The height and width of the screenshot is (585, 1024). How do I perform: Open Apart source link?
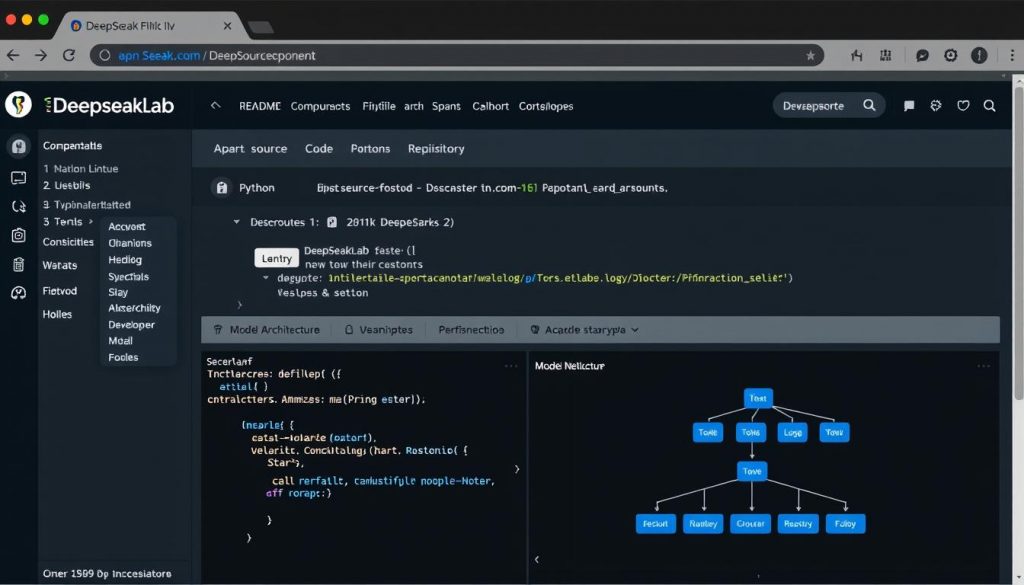[250, 149]
